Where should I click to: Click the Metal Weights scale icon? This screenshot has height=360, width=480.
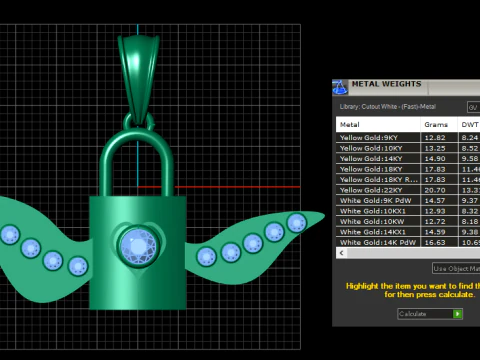click(x=340, y=87)
